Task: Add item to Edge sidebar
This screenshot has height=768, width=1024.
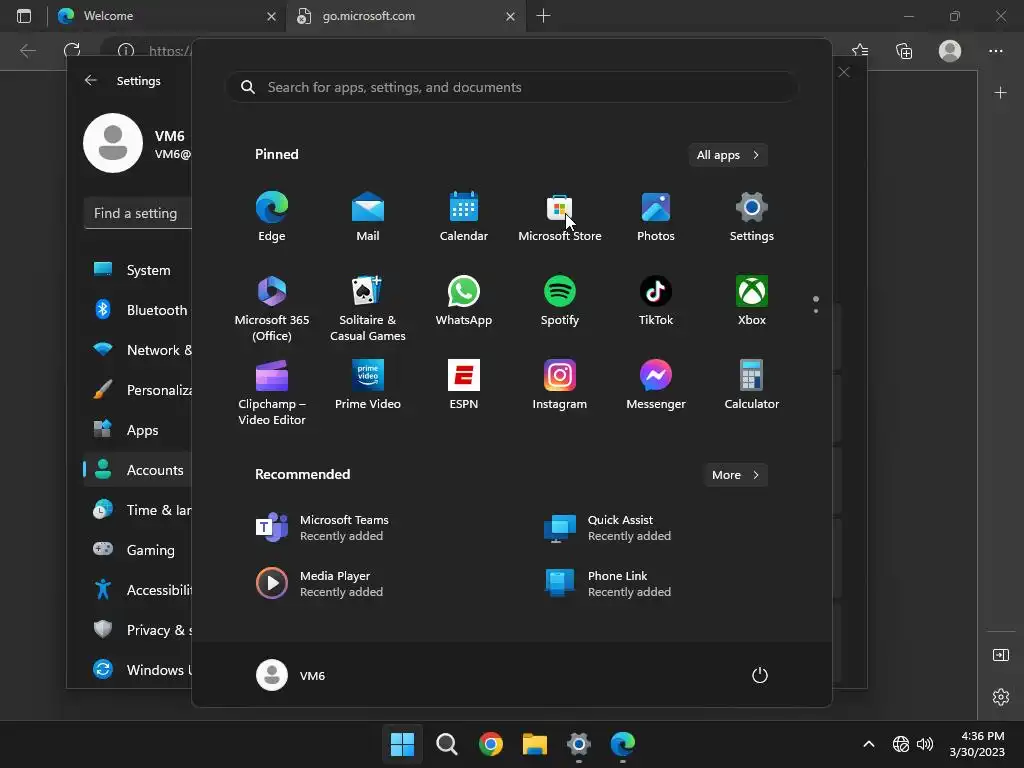Action: [x=1000, y=93]
